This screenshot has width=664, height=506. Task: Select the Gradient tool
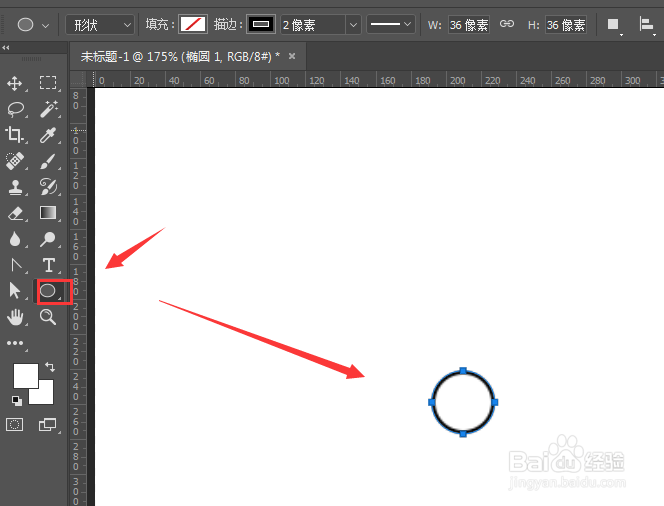click(48, 213)
